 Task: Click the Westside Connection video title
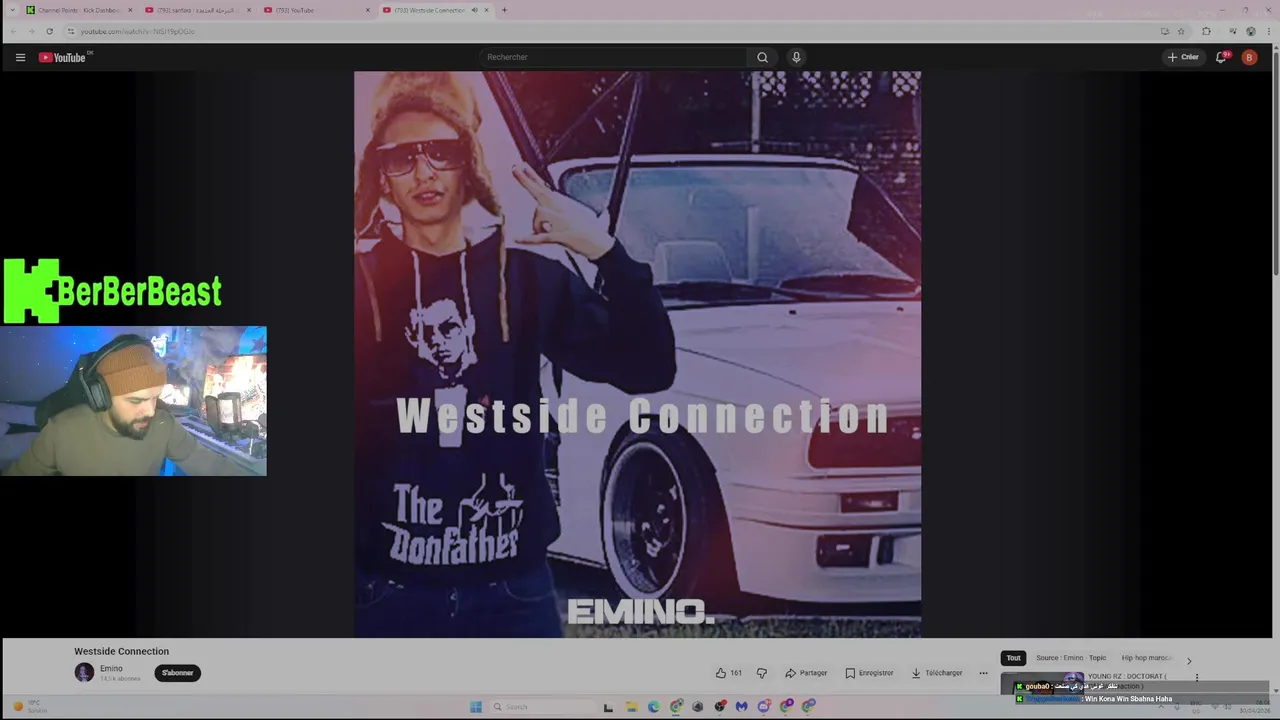121,651
